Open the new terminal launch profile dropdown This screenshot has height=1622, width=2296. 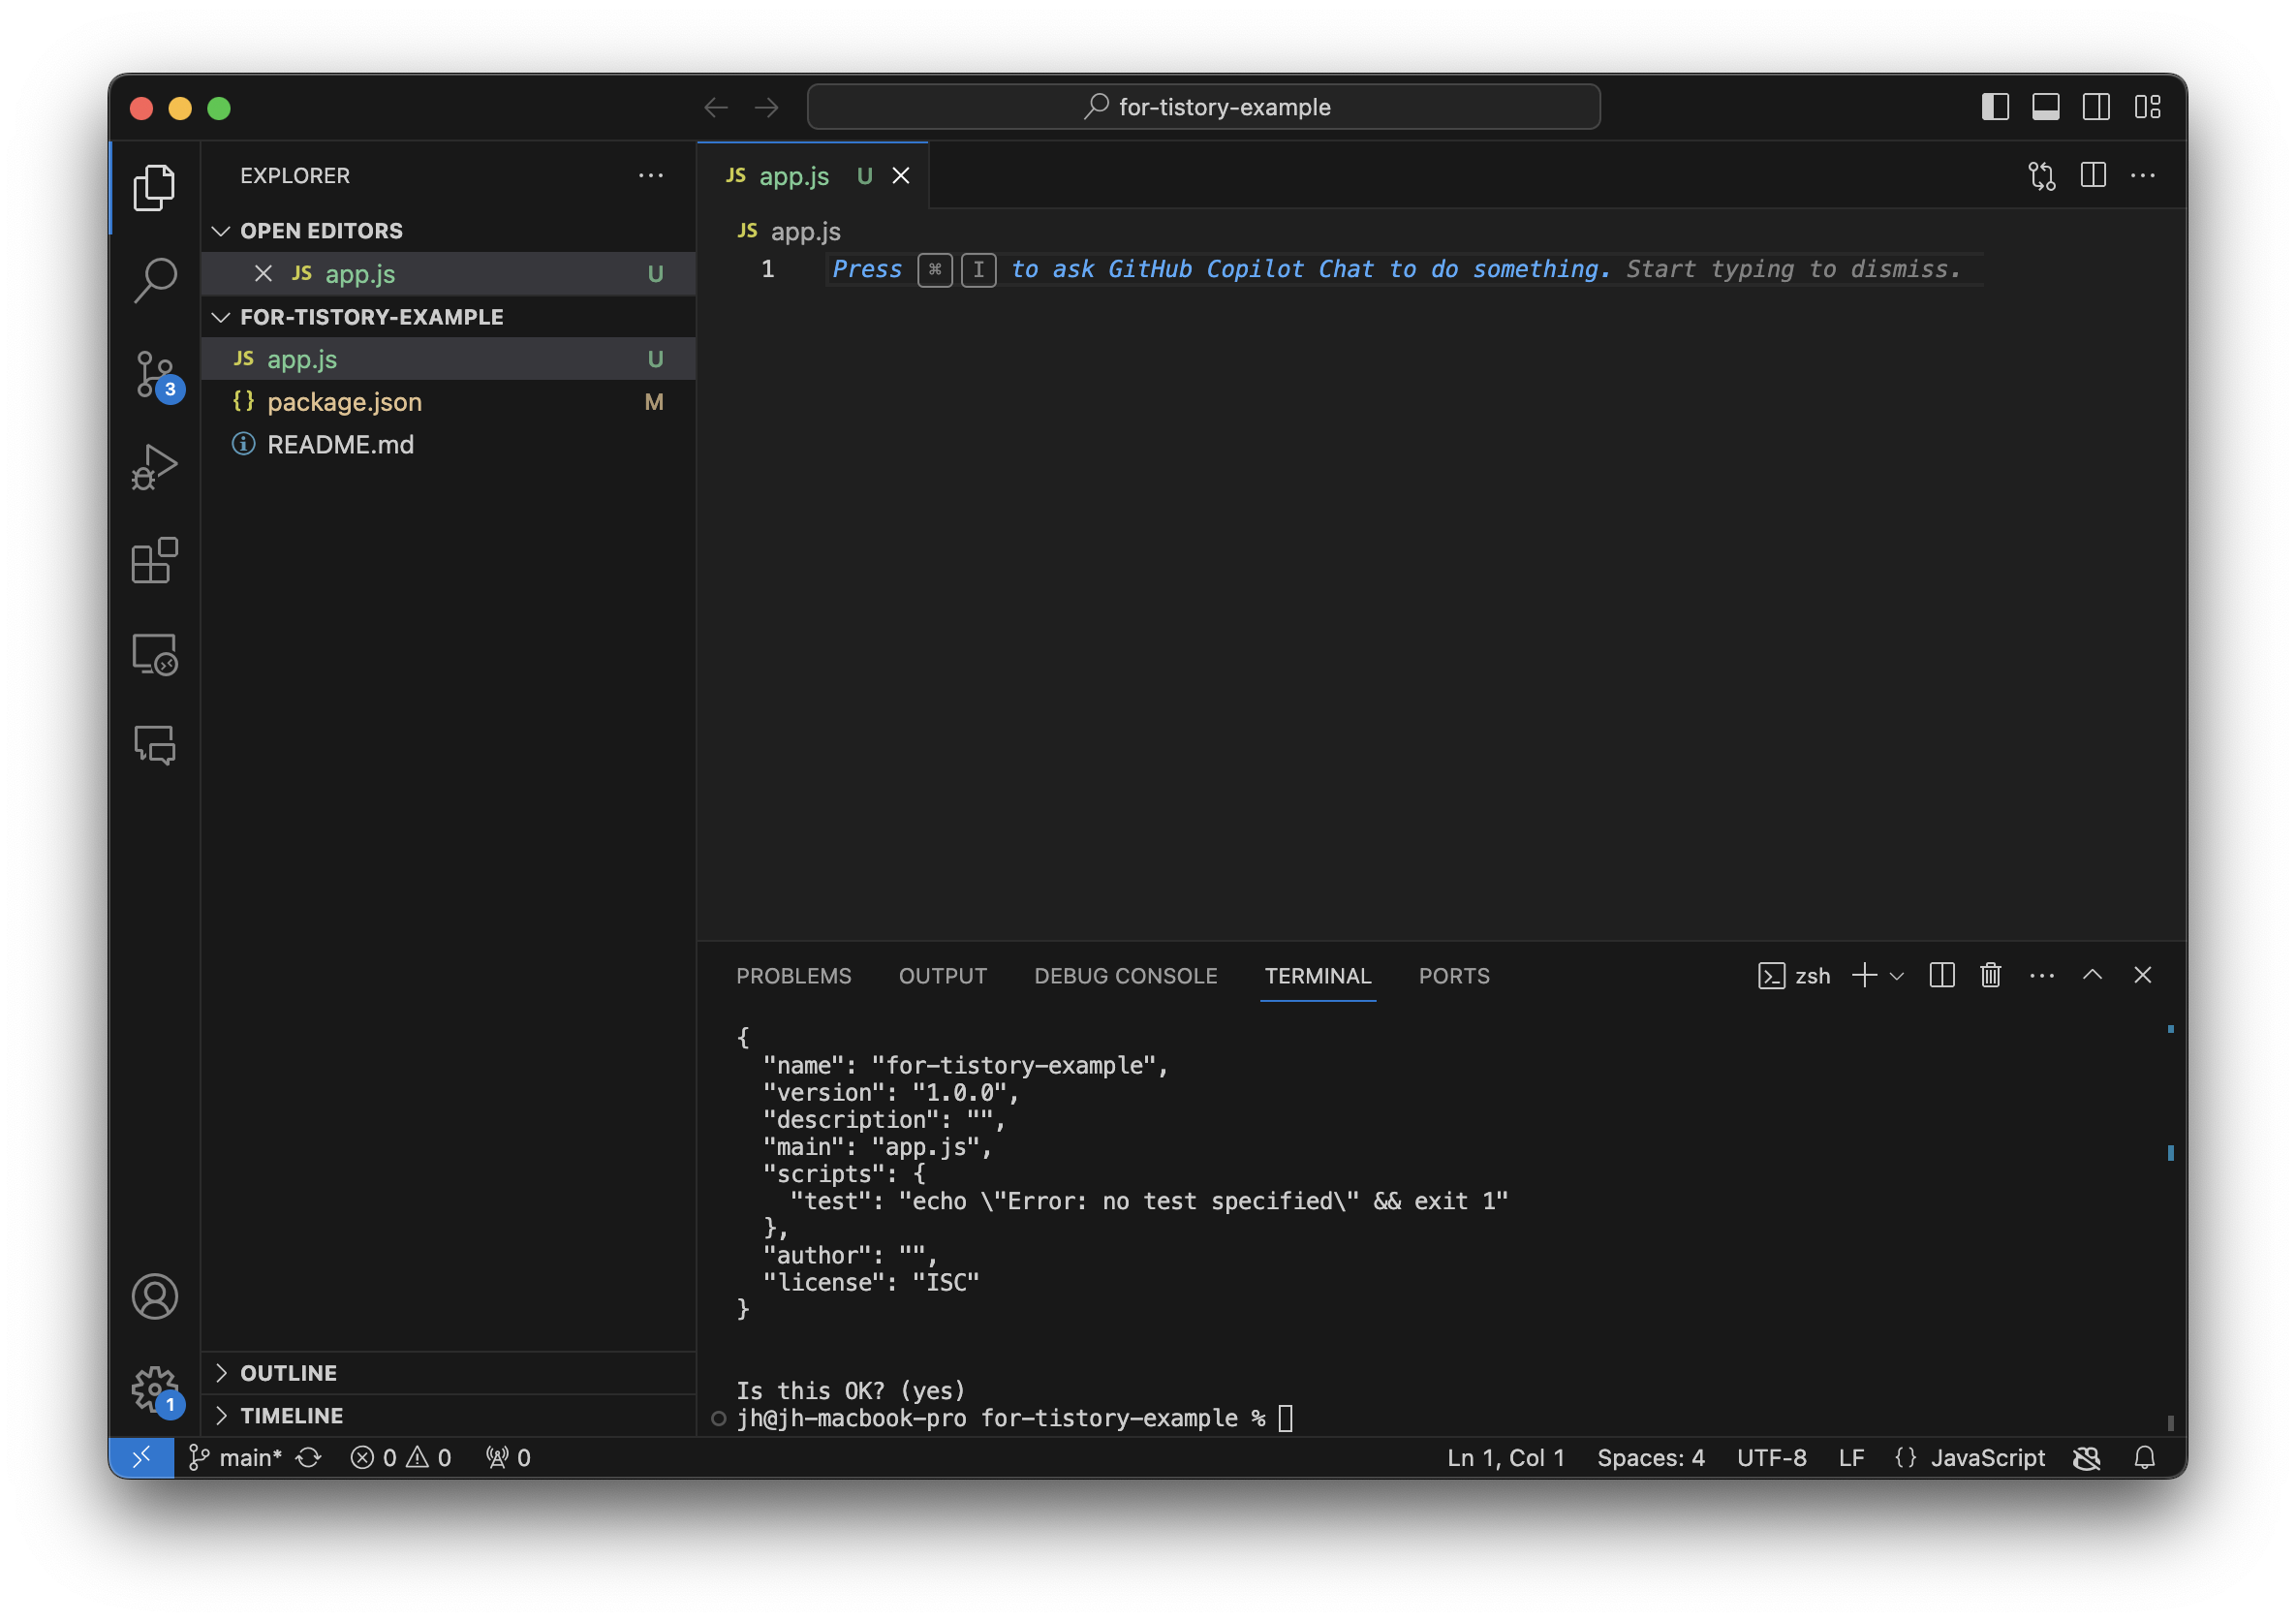1897,976
